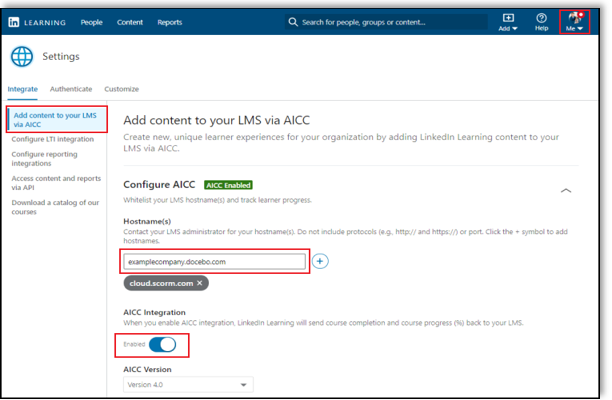Click the Hostname(s) label
Screen dimensions: 612x400
tap(147, 221)
